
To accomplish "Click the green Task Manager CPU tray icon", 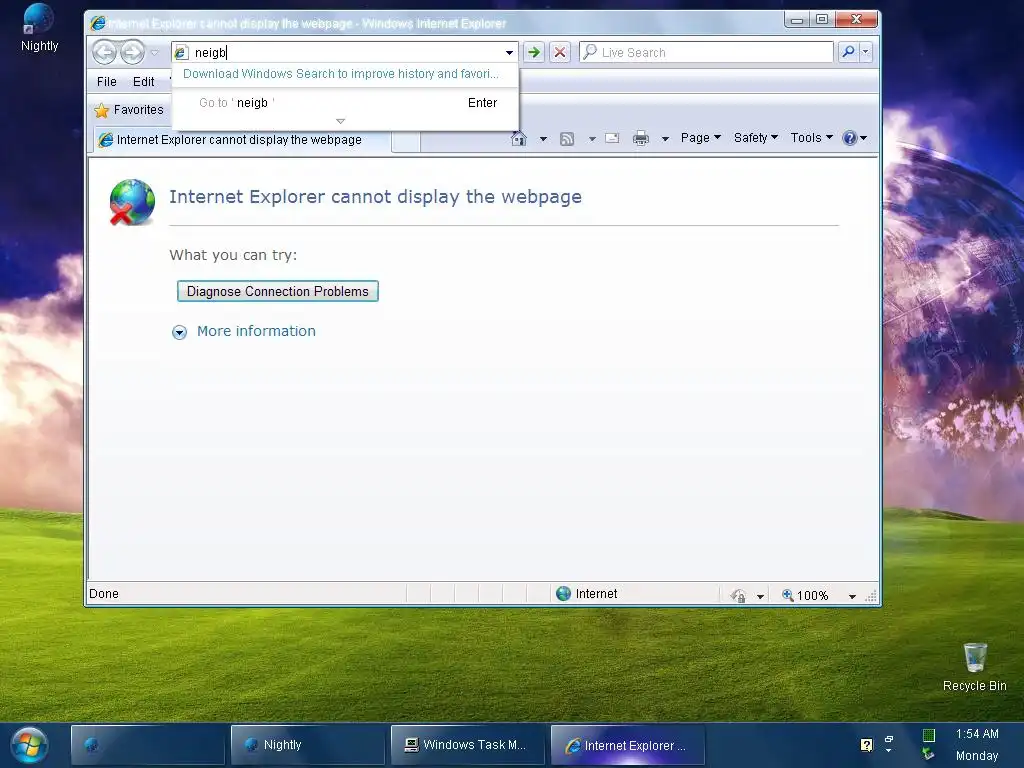I will 928,735.
